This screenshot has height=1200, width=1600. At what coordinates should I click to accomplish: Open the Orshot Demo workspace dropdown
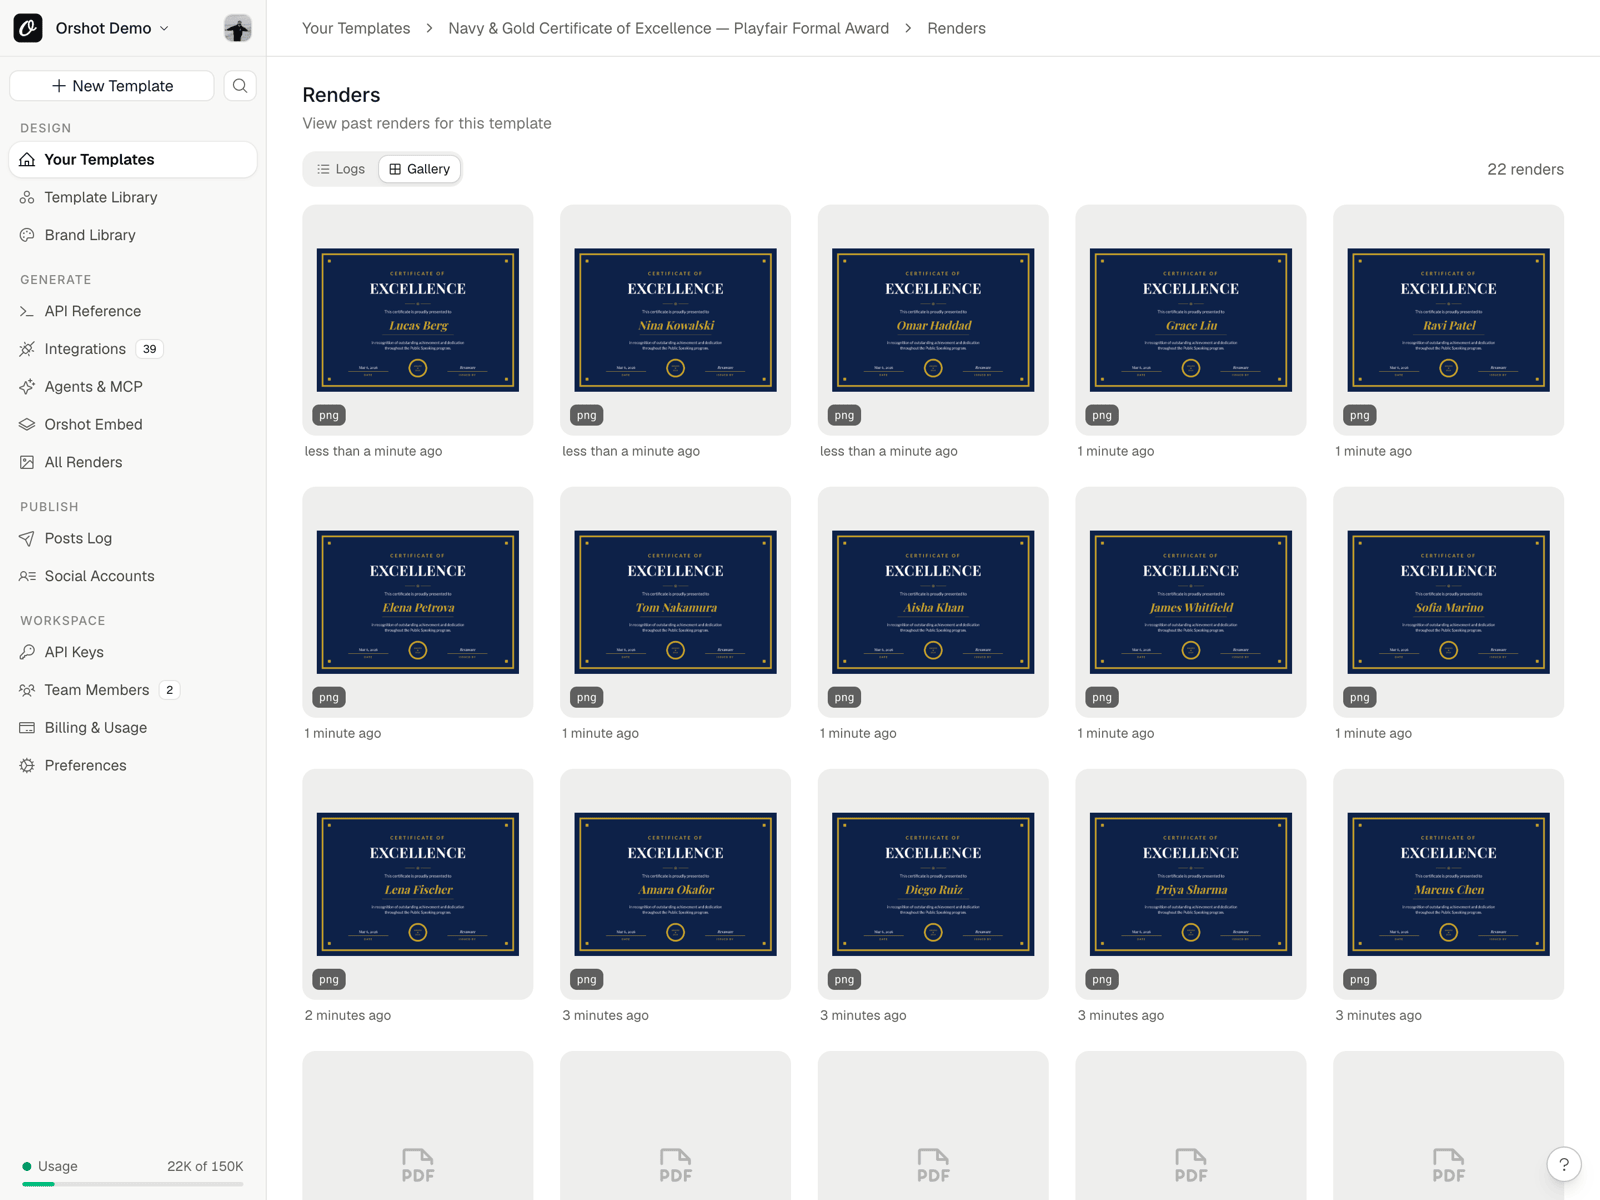[x=112, y=28]
